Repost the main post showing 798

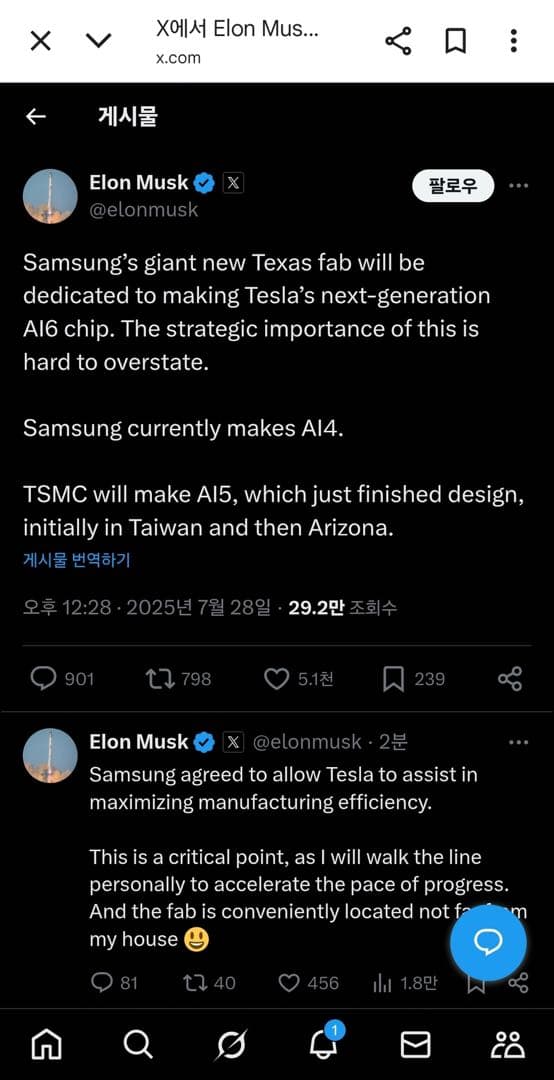178,679
